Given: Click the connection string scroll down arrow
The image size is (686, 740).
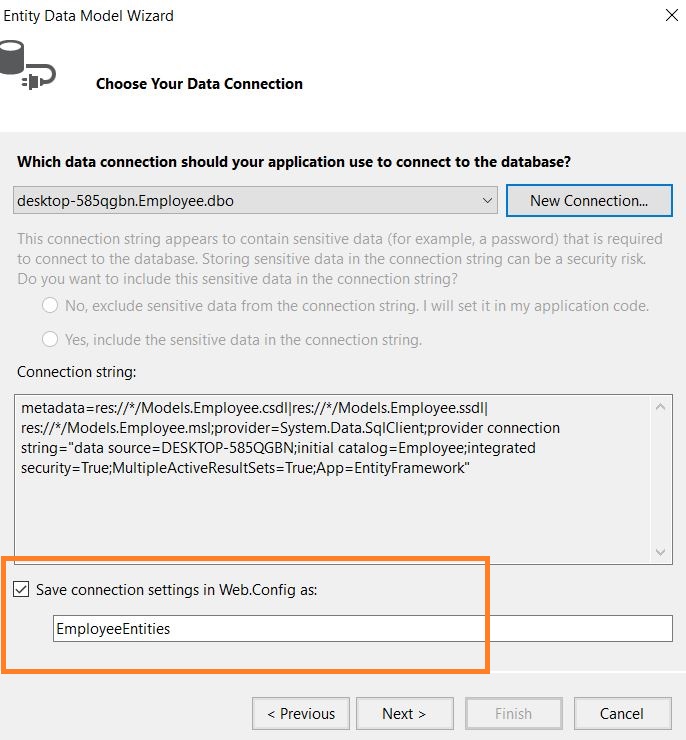Looking at the screenshot, I should [661, 551].
